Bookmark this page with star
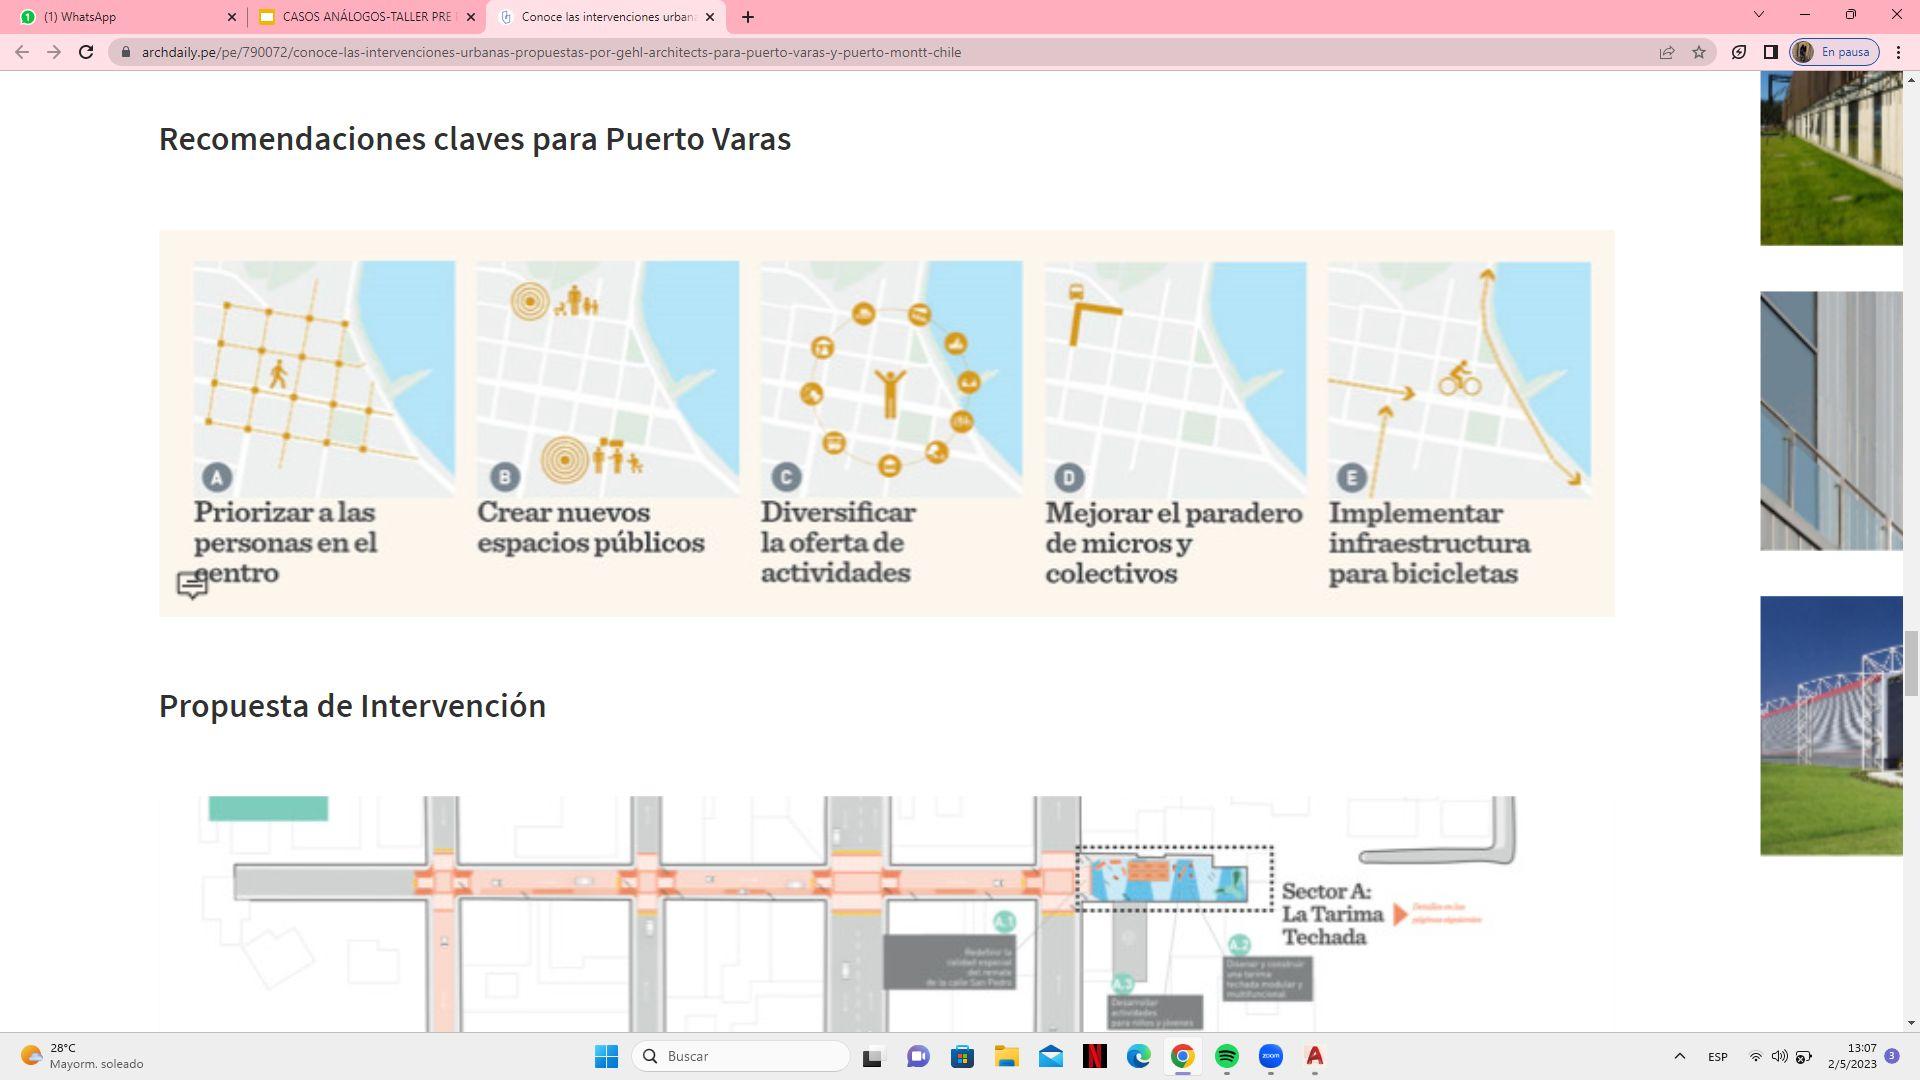This screenshot has height=1080, width=1920. (x=1699, y=52)
